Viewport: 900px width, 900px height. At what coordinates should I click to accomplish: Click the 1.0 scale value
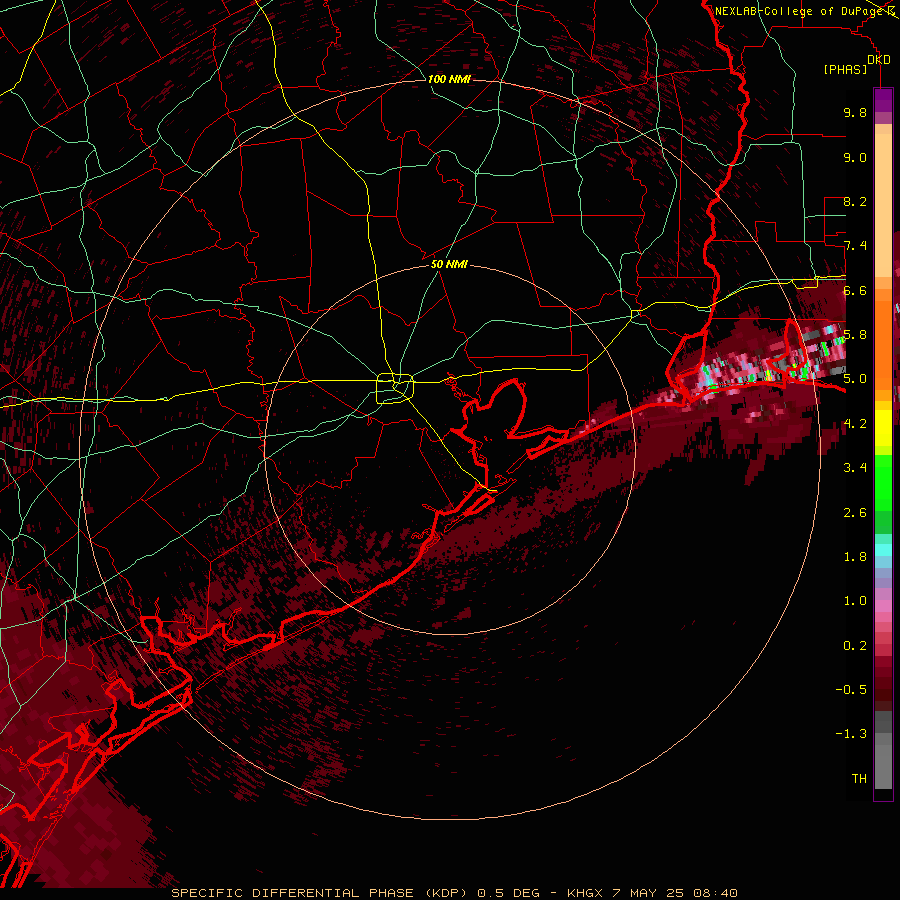point(855,601)
